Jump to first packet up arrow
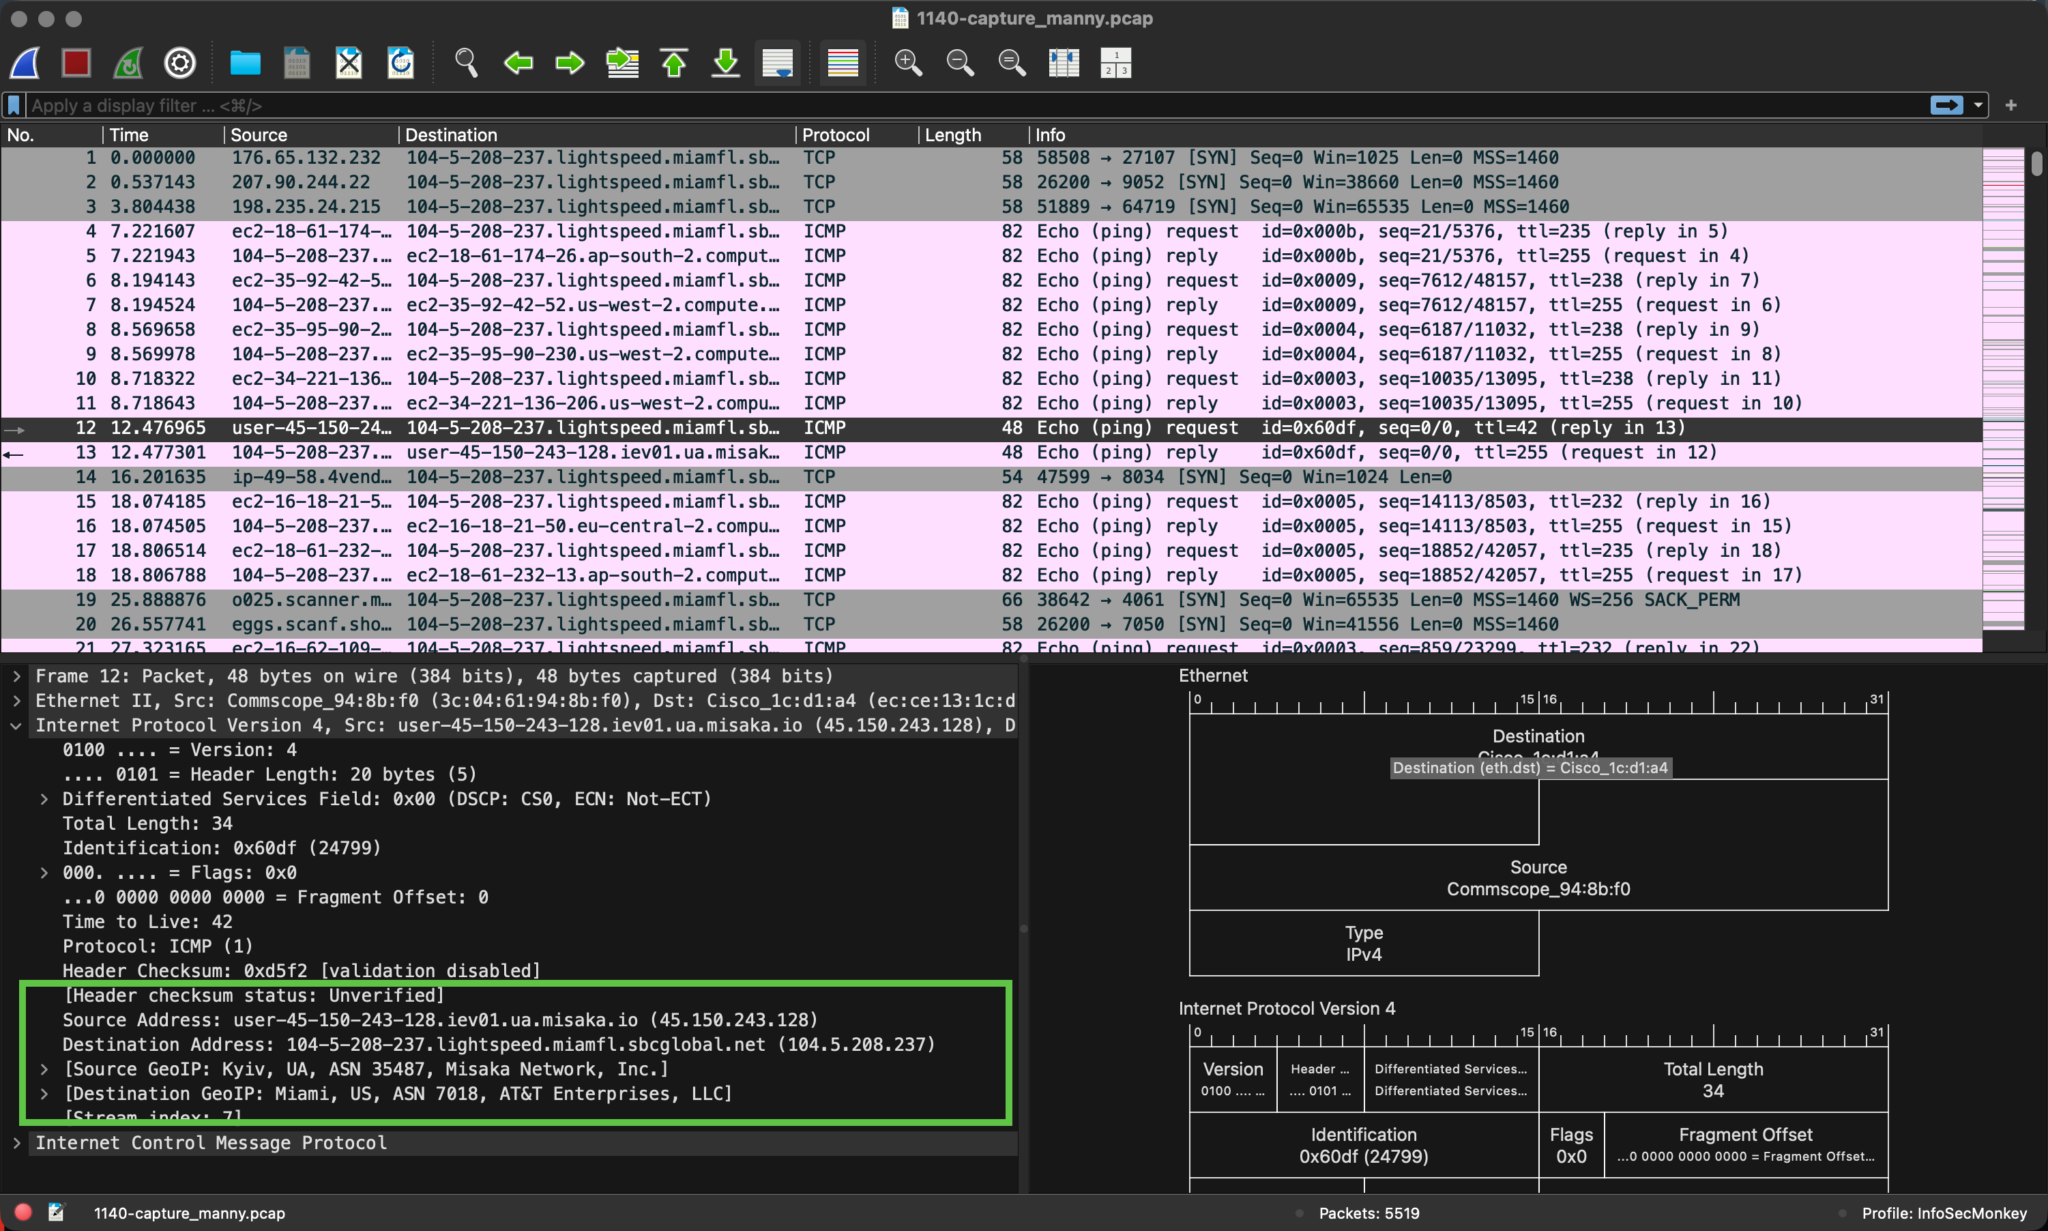The width and height of the screenshot is (2048, 1231). 674,63
